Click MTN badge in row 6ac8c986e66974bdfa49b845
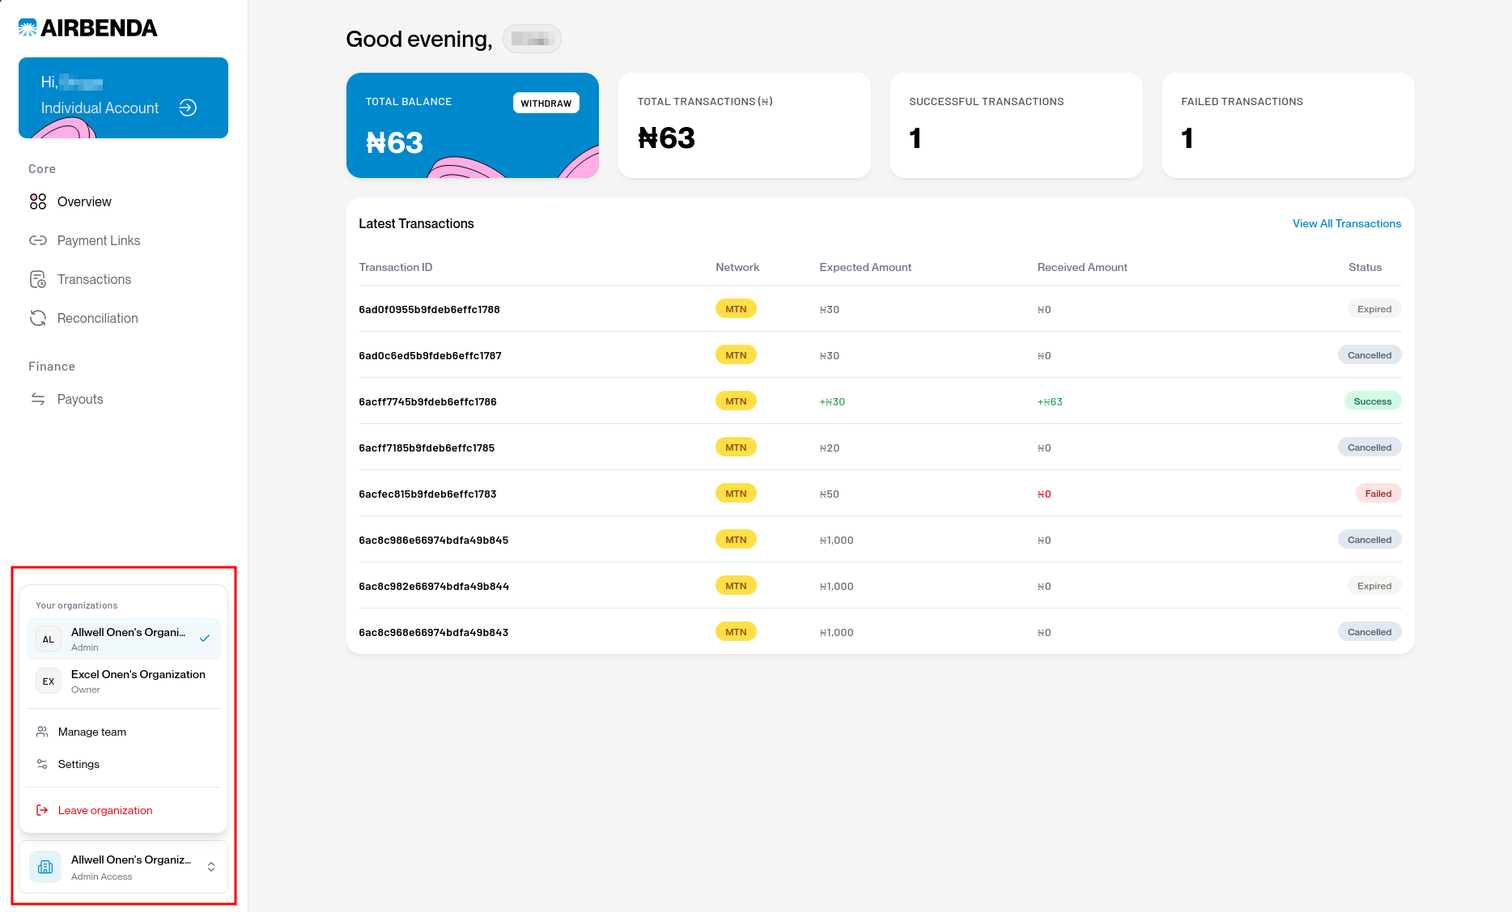This screenshot has width=1512, height=912. 736,540
